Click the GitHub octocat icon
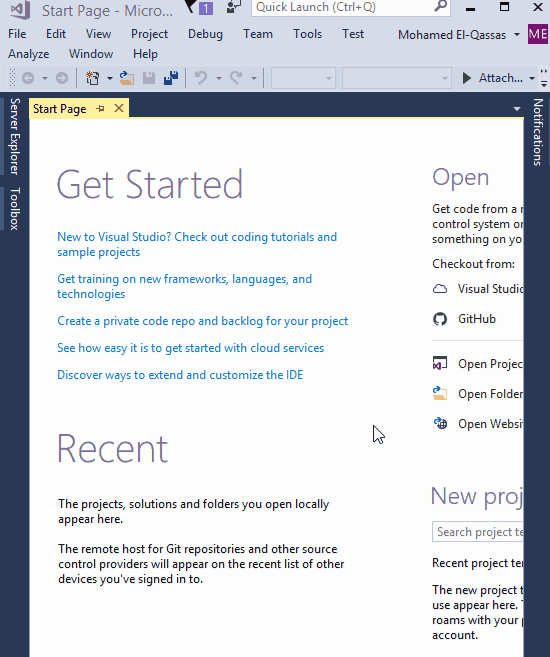Screen dimensions: 550x657 pos(440,319)
